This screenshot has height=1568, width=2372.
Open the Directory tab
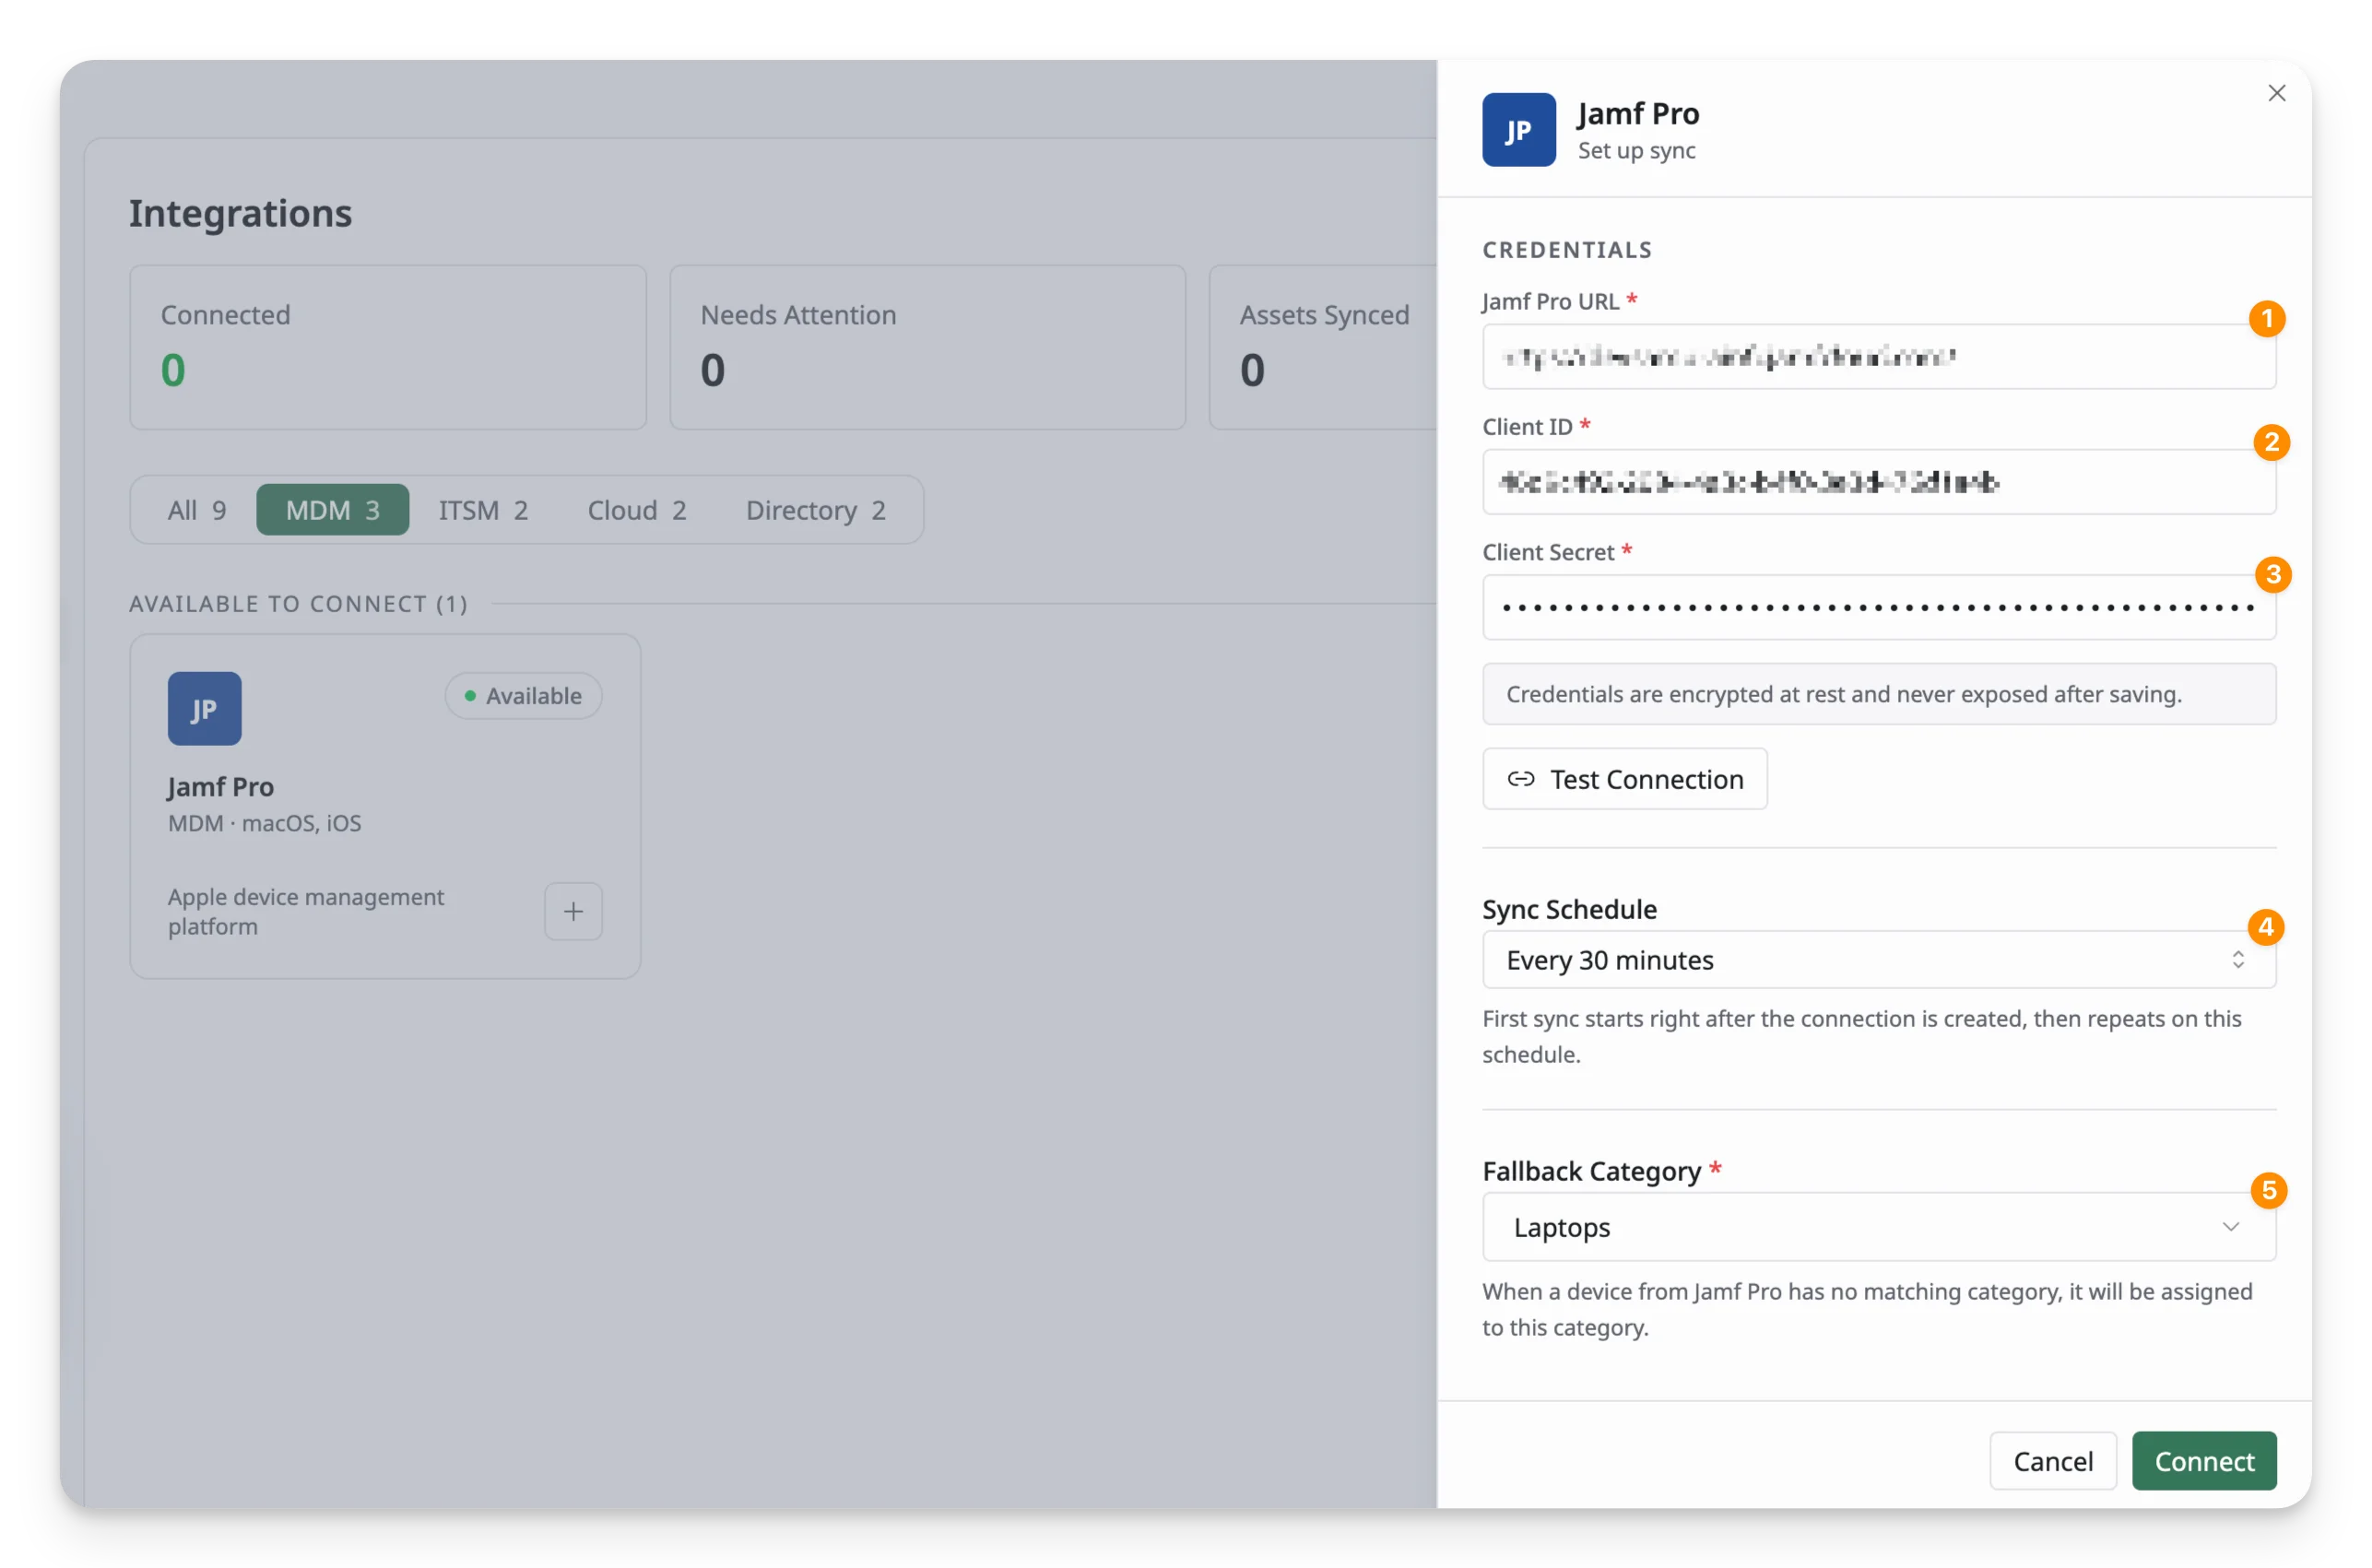coord(815,510)
